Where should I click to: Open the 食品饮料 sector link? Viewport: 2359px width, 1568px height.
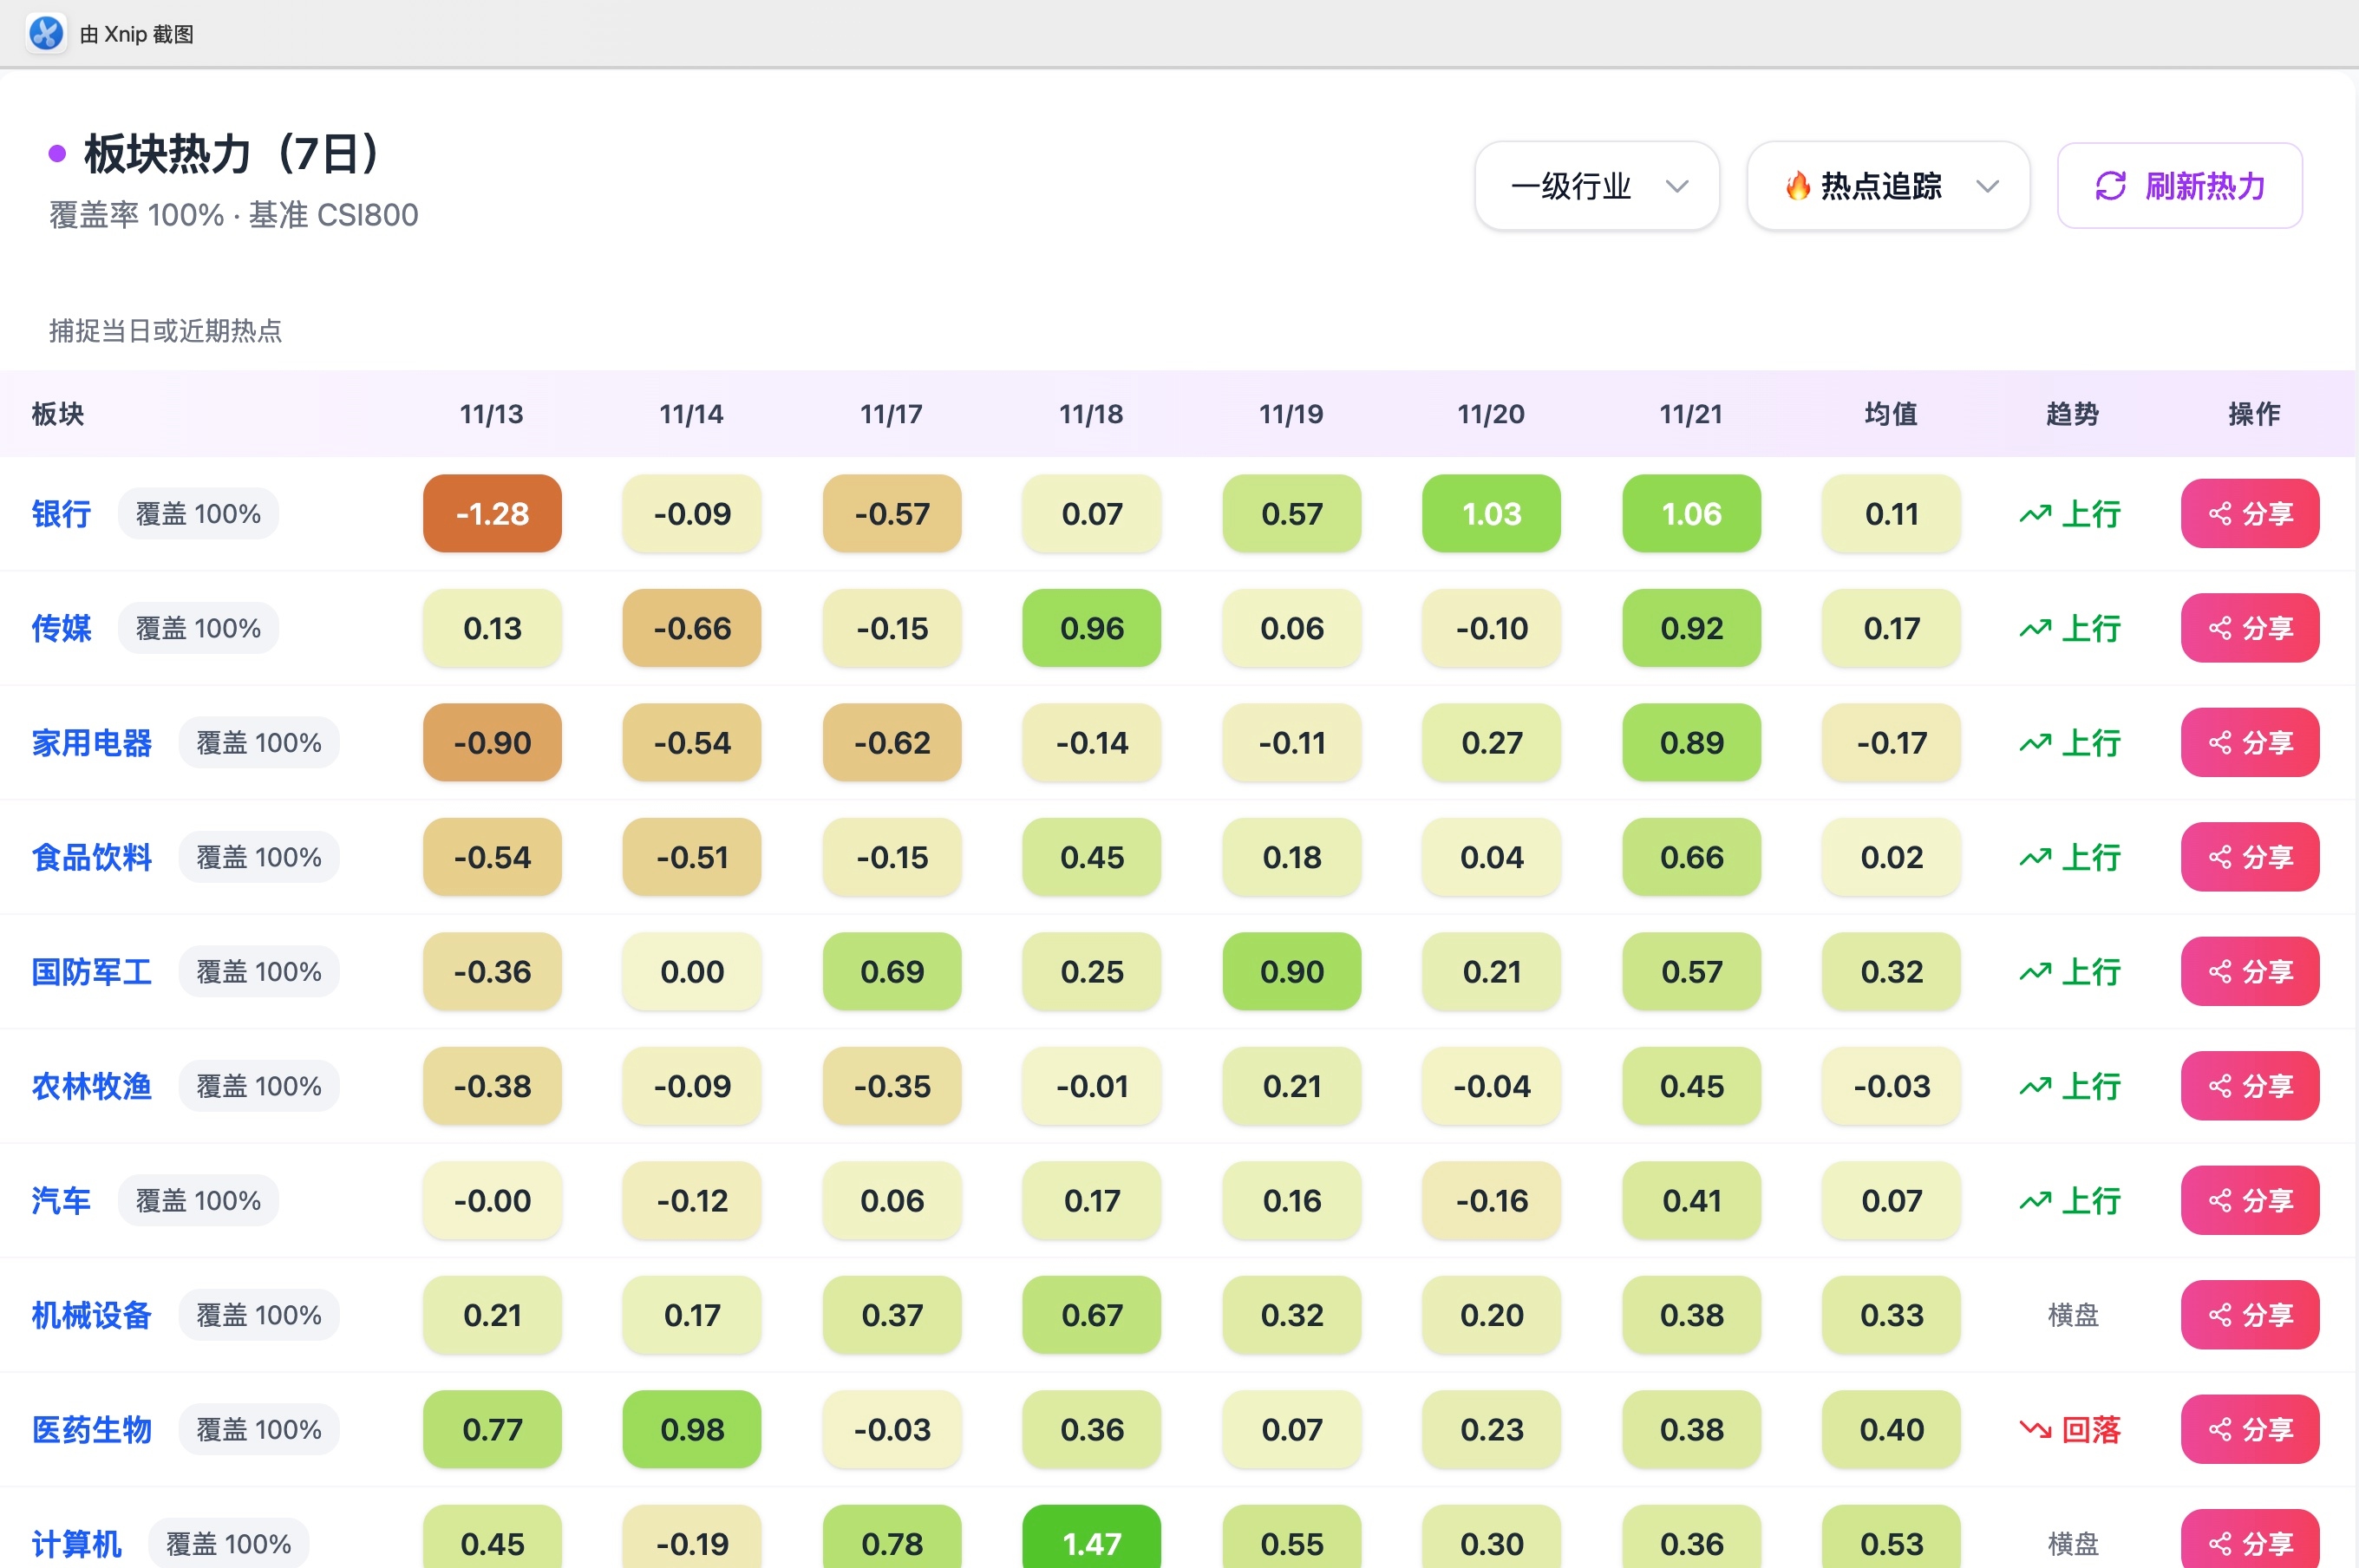92,858
